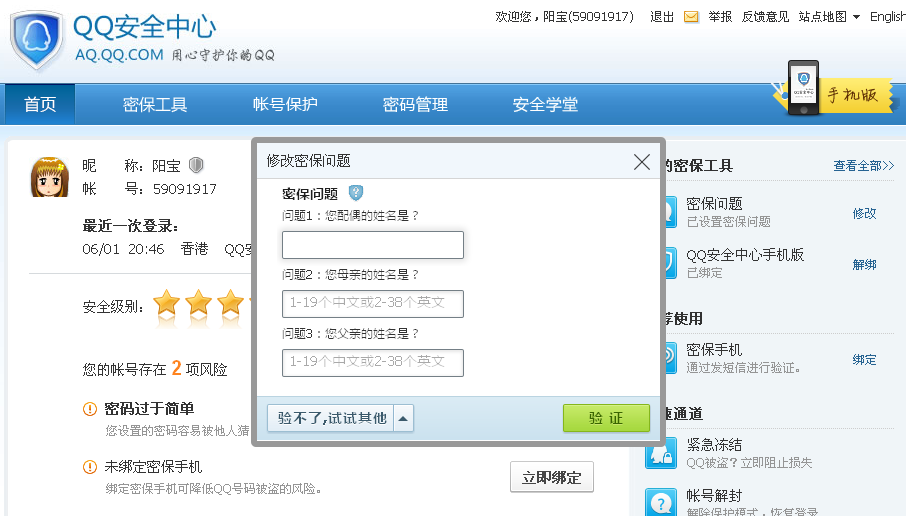Click the green 验 证 button
906x516 pixels.
[606, 418]
